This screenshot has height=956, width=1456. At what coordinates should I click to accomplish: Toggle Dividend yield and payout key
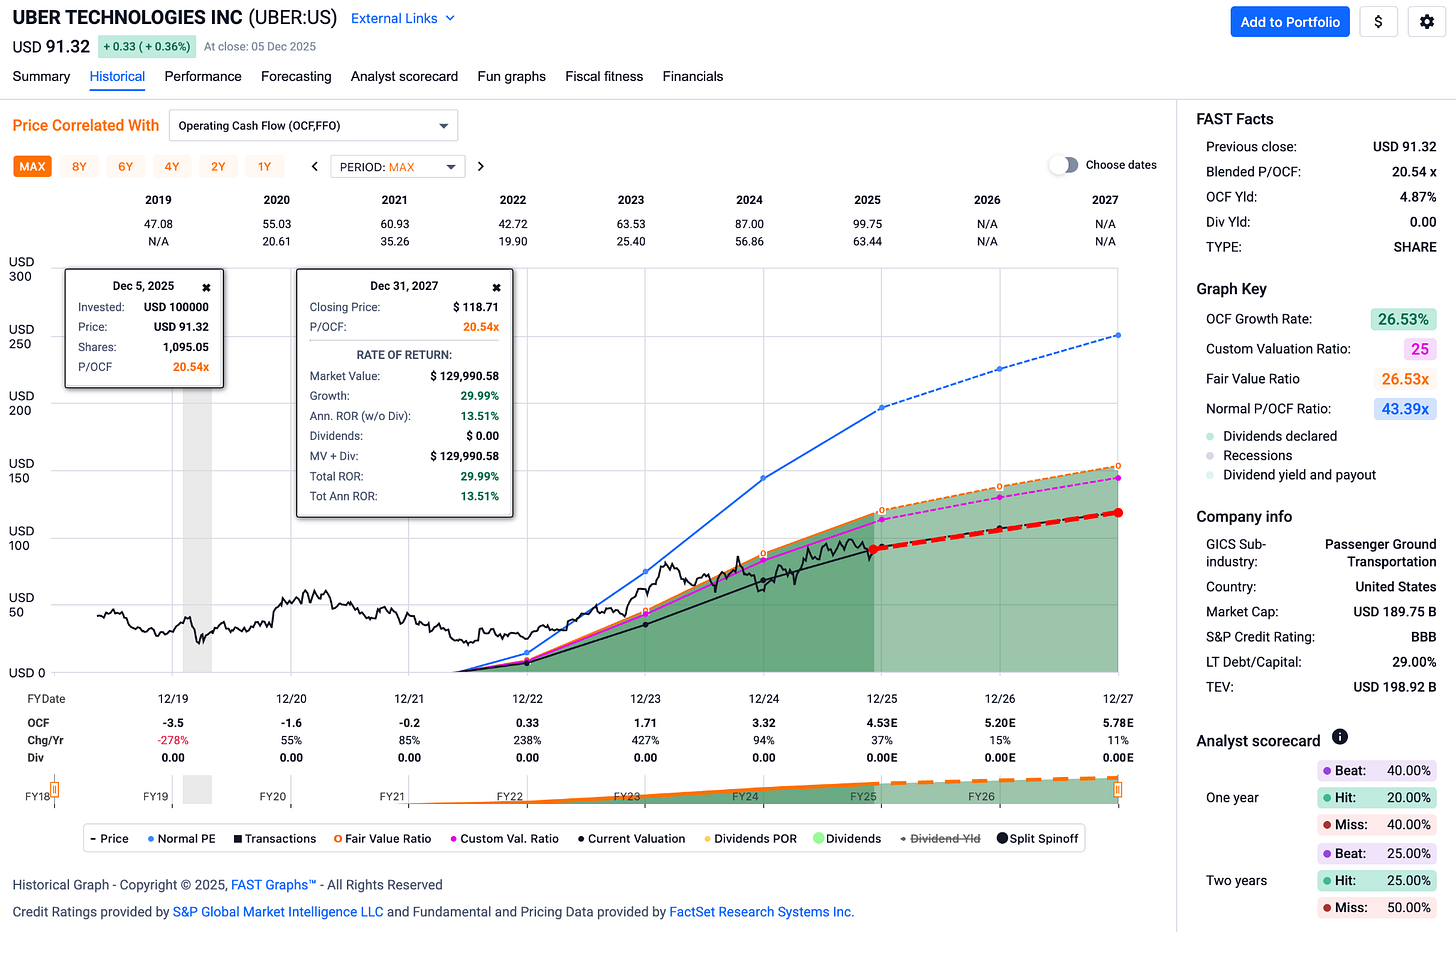click(x=1291, y=475)
